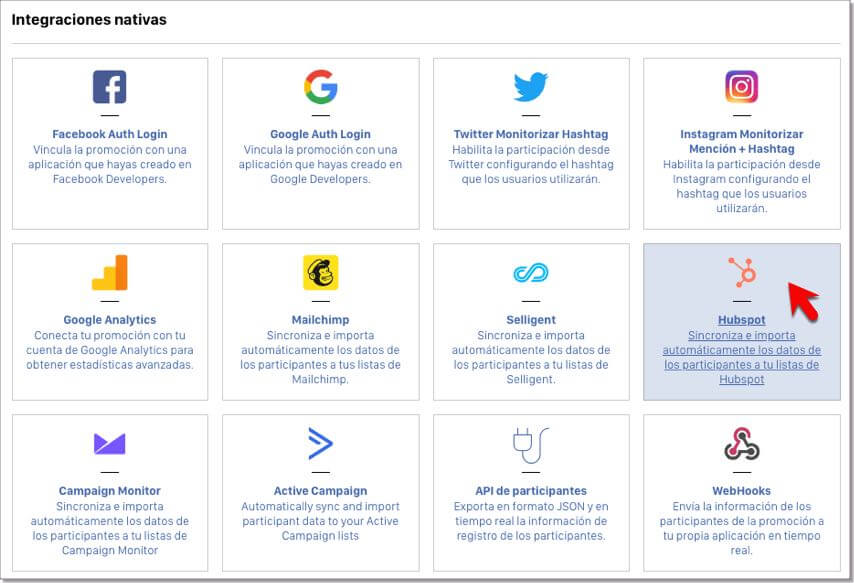Click the API plug icon
Image resolution: width=854 pixels, height=583 pixels.
click(x=531, y=444)
